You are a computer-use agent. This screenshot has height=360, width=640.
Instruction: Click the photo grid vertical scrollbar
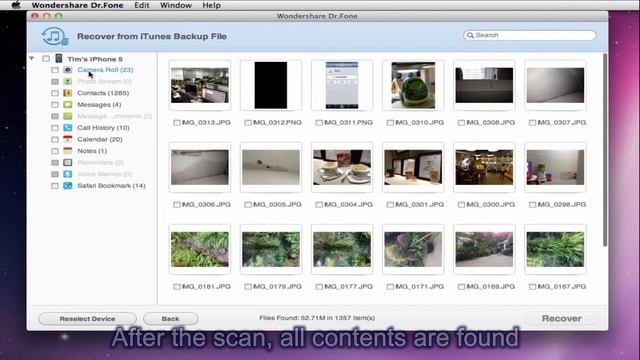click(605, 150)
